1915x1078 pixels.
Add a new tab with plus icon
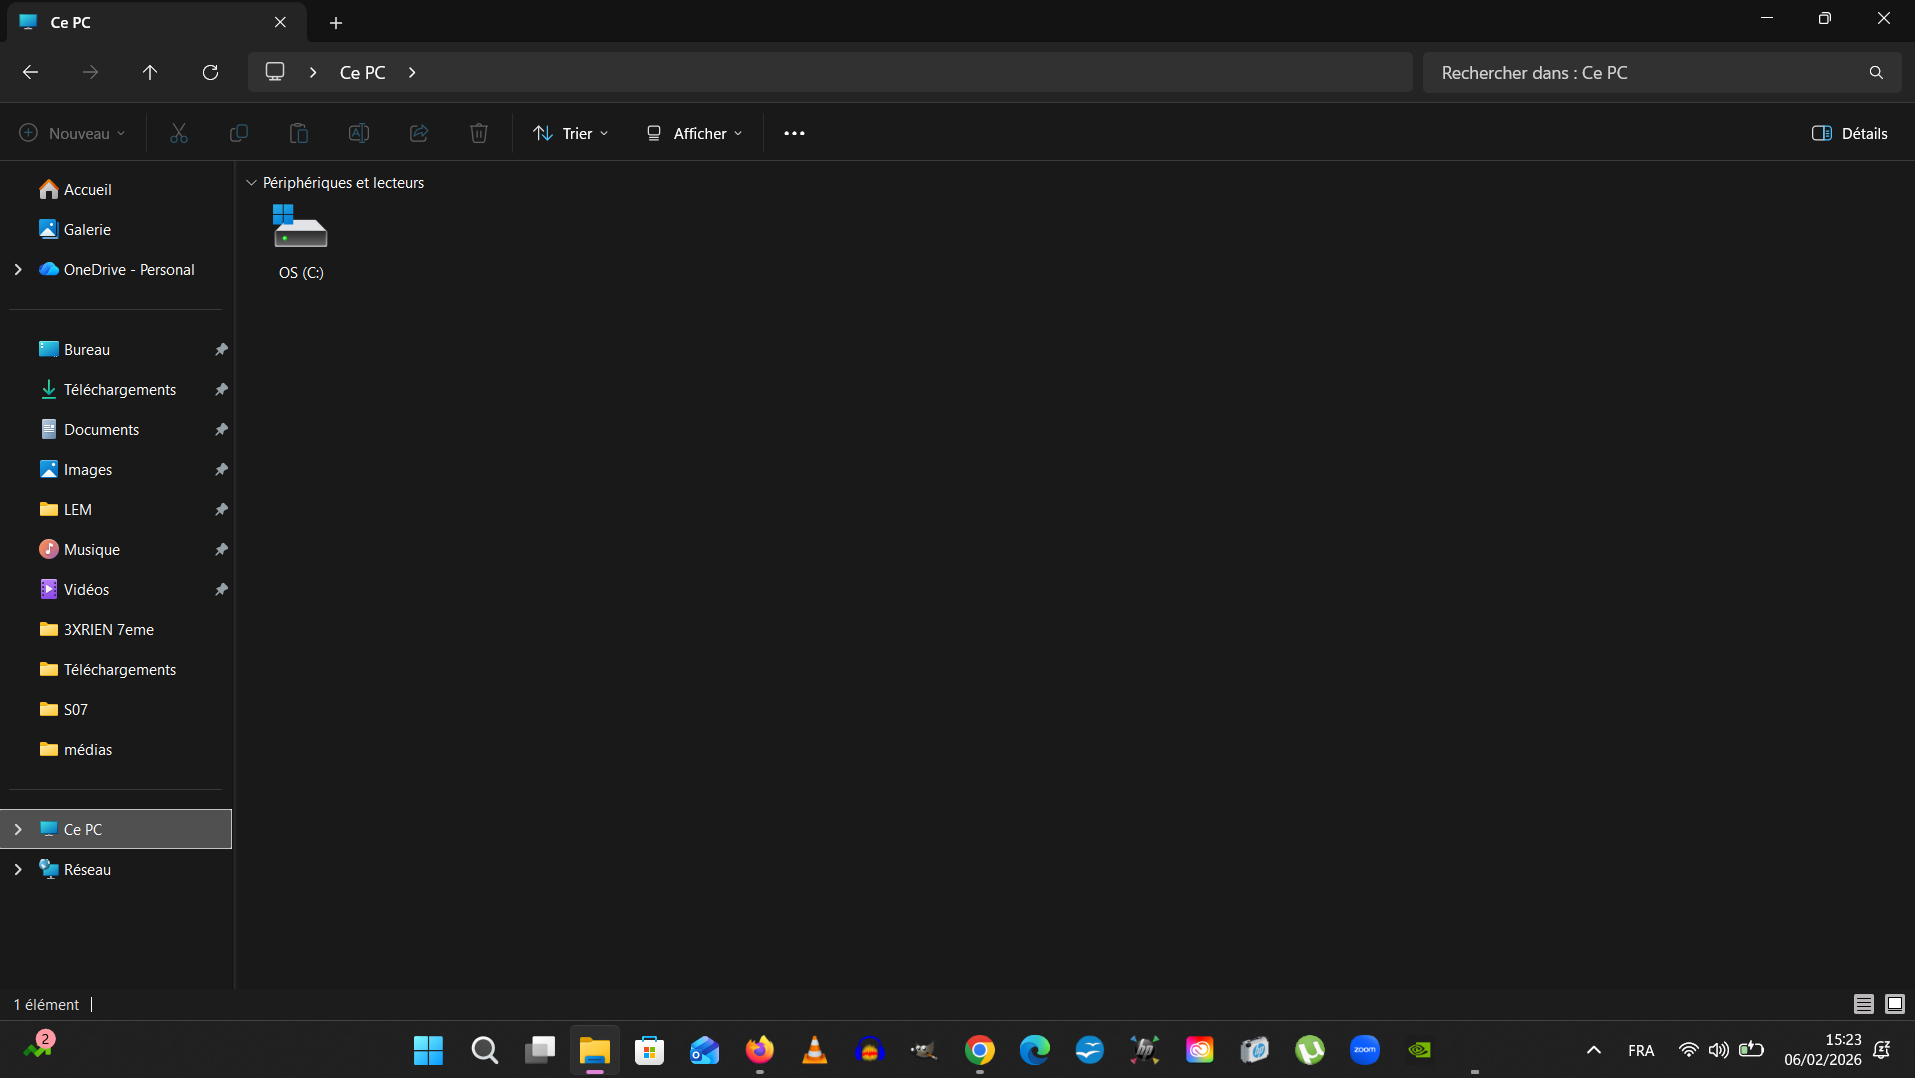(x=336, y=22)
